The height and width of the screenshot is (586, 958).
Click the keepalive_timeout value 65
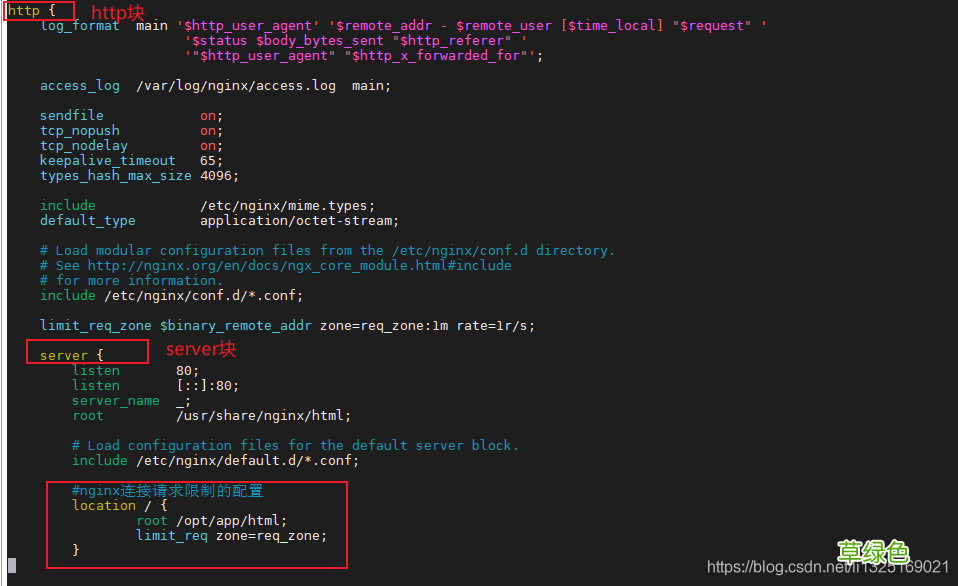(208, 161)
